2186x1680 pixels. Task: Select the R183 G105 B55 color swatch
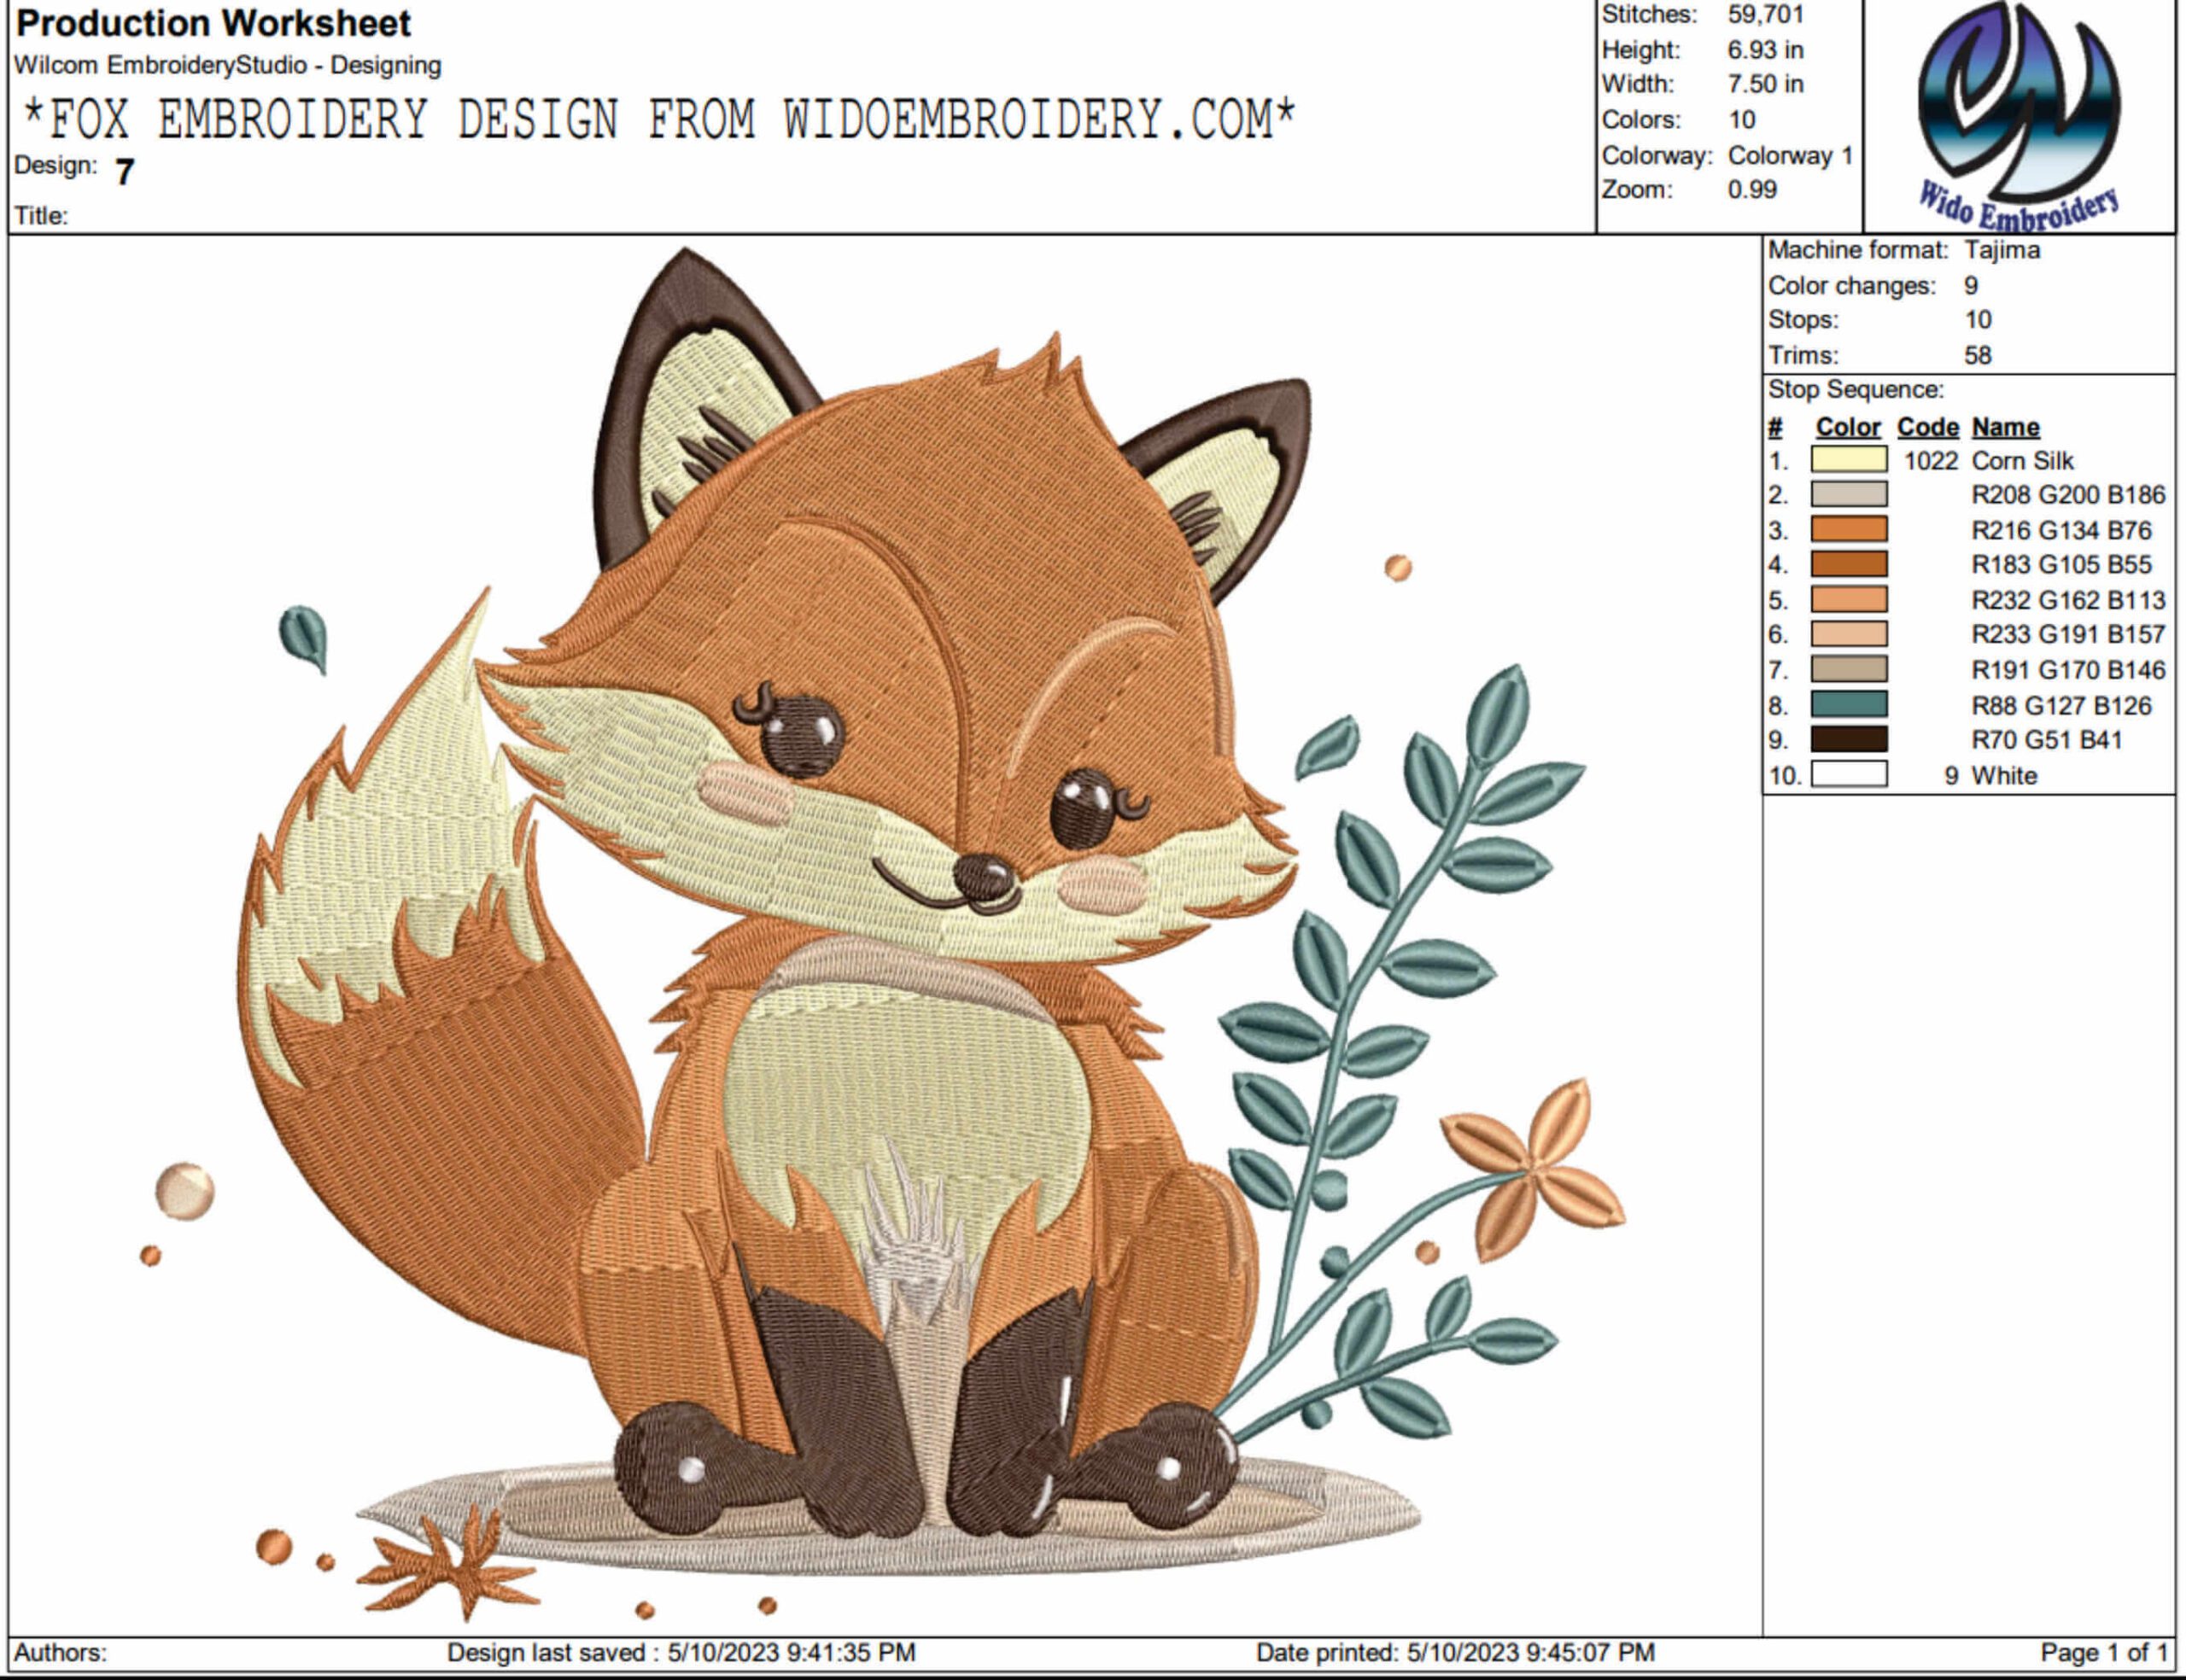(1848, 564)
